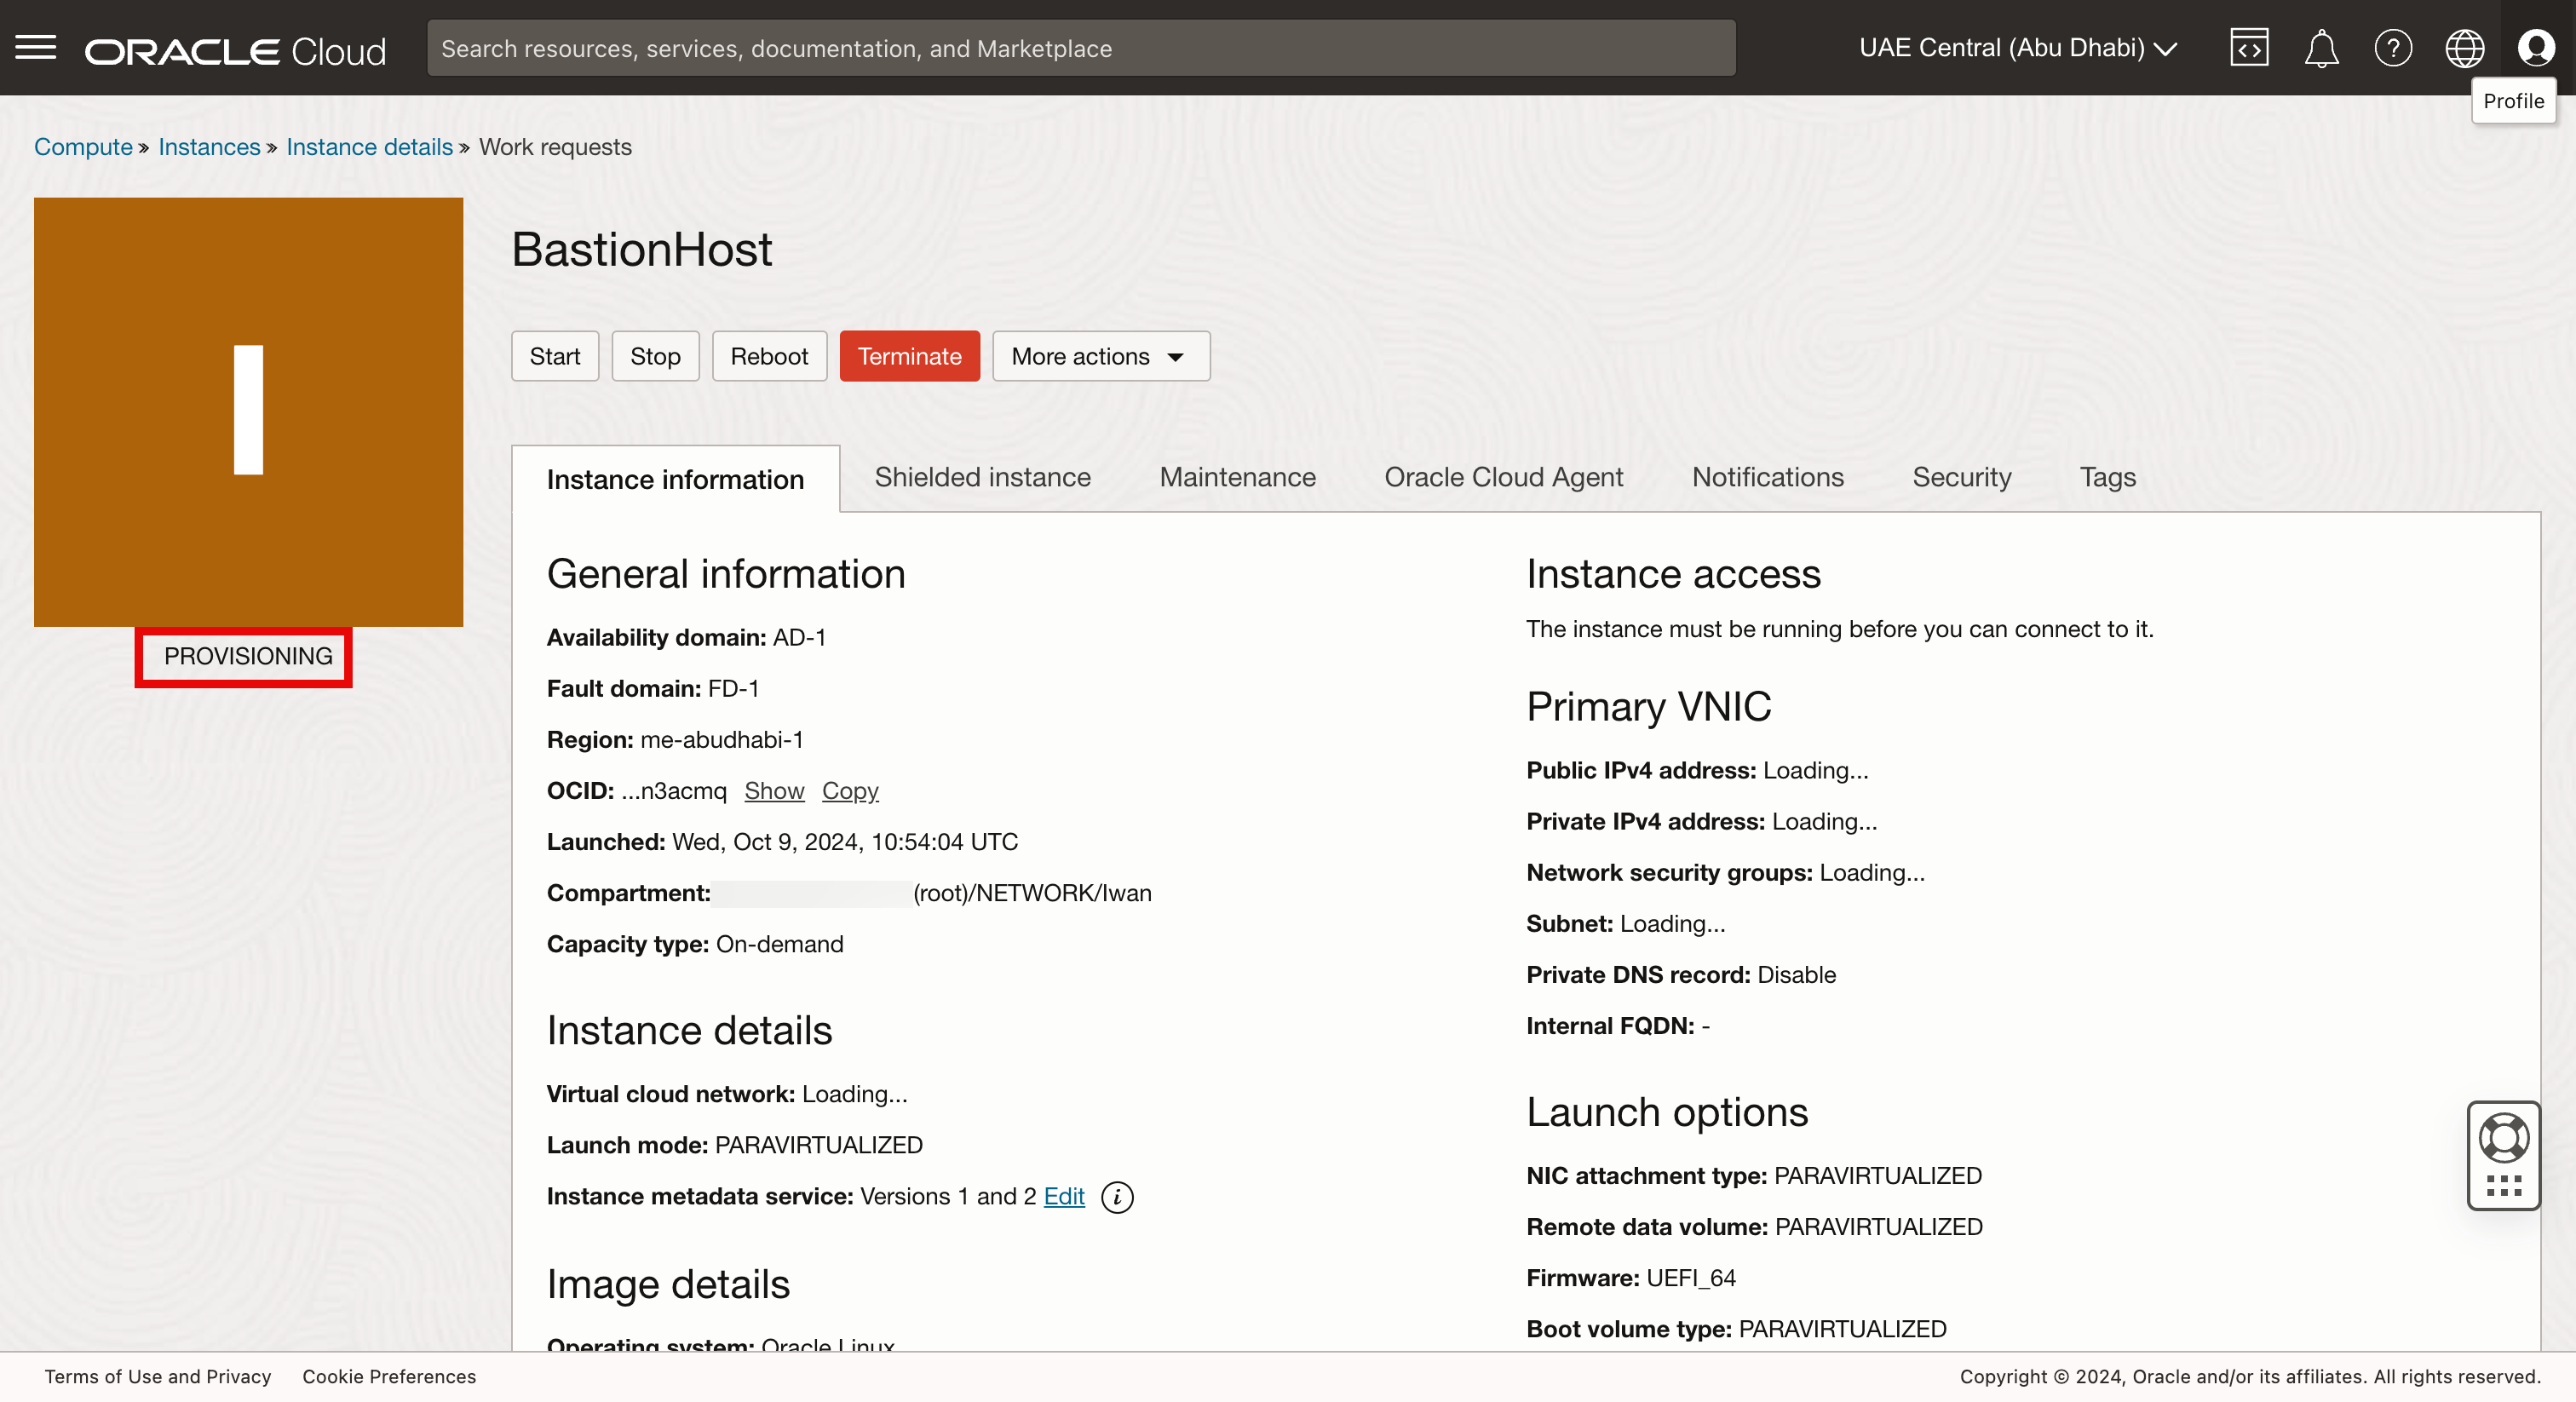
Task: Open the hamburger navigation menu
Action: pos(36,47)
